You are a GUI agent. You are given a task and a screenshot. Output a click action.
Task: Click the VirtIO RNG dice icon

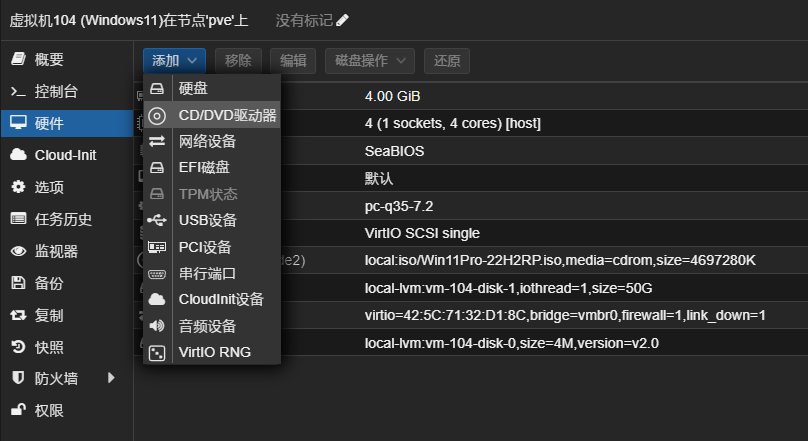(158, 352)
